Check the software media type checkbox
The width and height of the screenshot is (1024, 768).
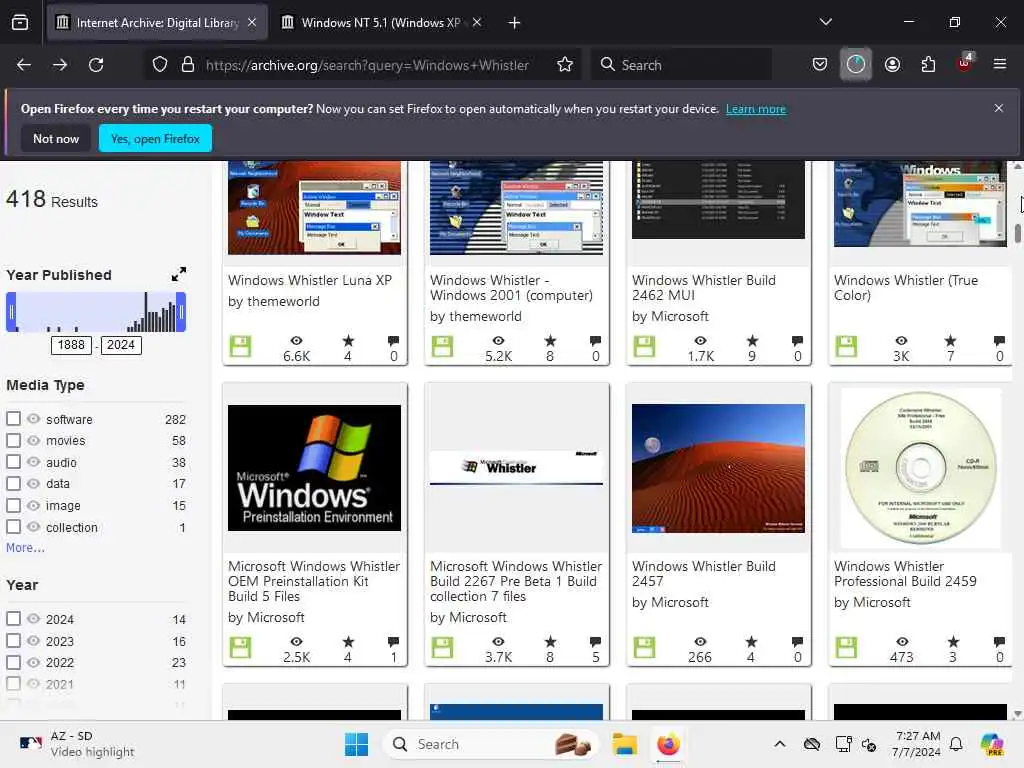coord(13,419)
